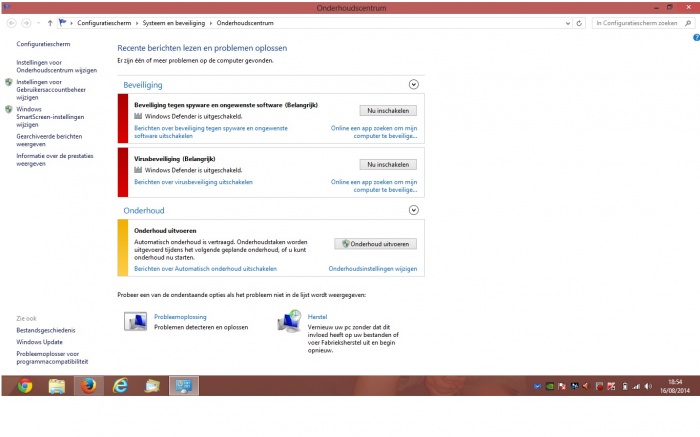
Task: Click Berichten over spyware beveiliging uitschakelen link
Action: pyautogui.click(x=211, y=132)
